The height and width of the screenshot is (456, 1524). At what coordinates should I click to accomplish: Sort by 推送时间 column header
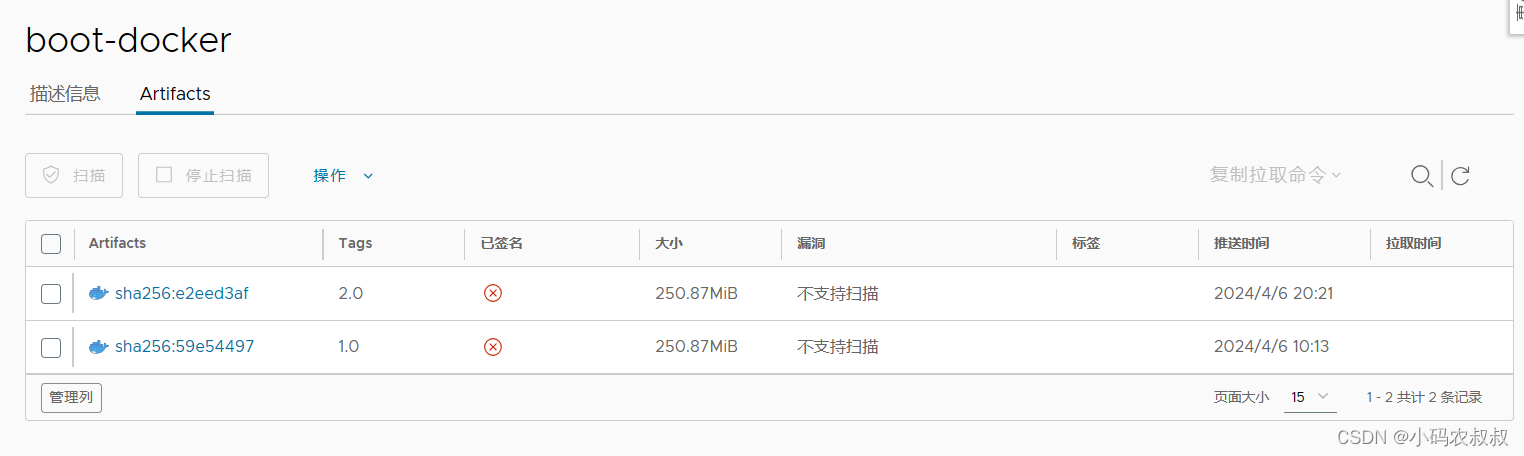1242,244
